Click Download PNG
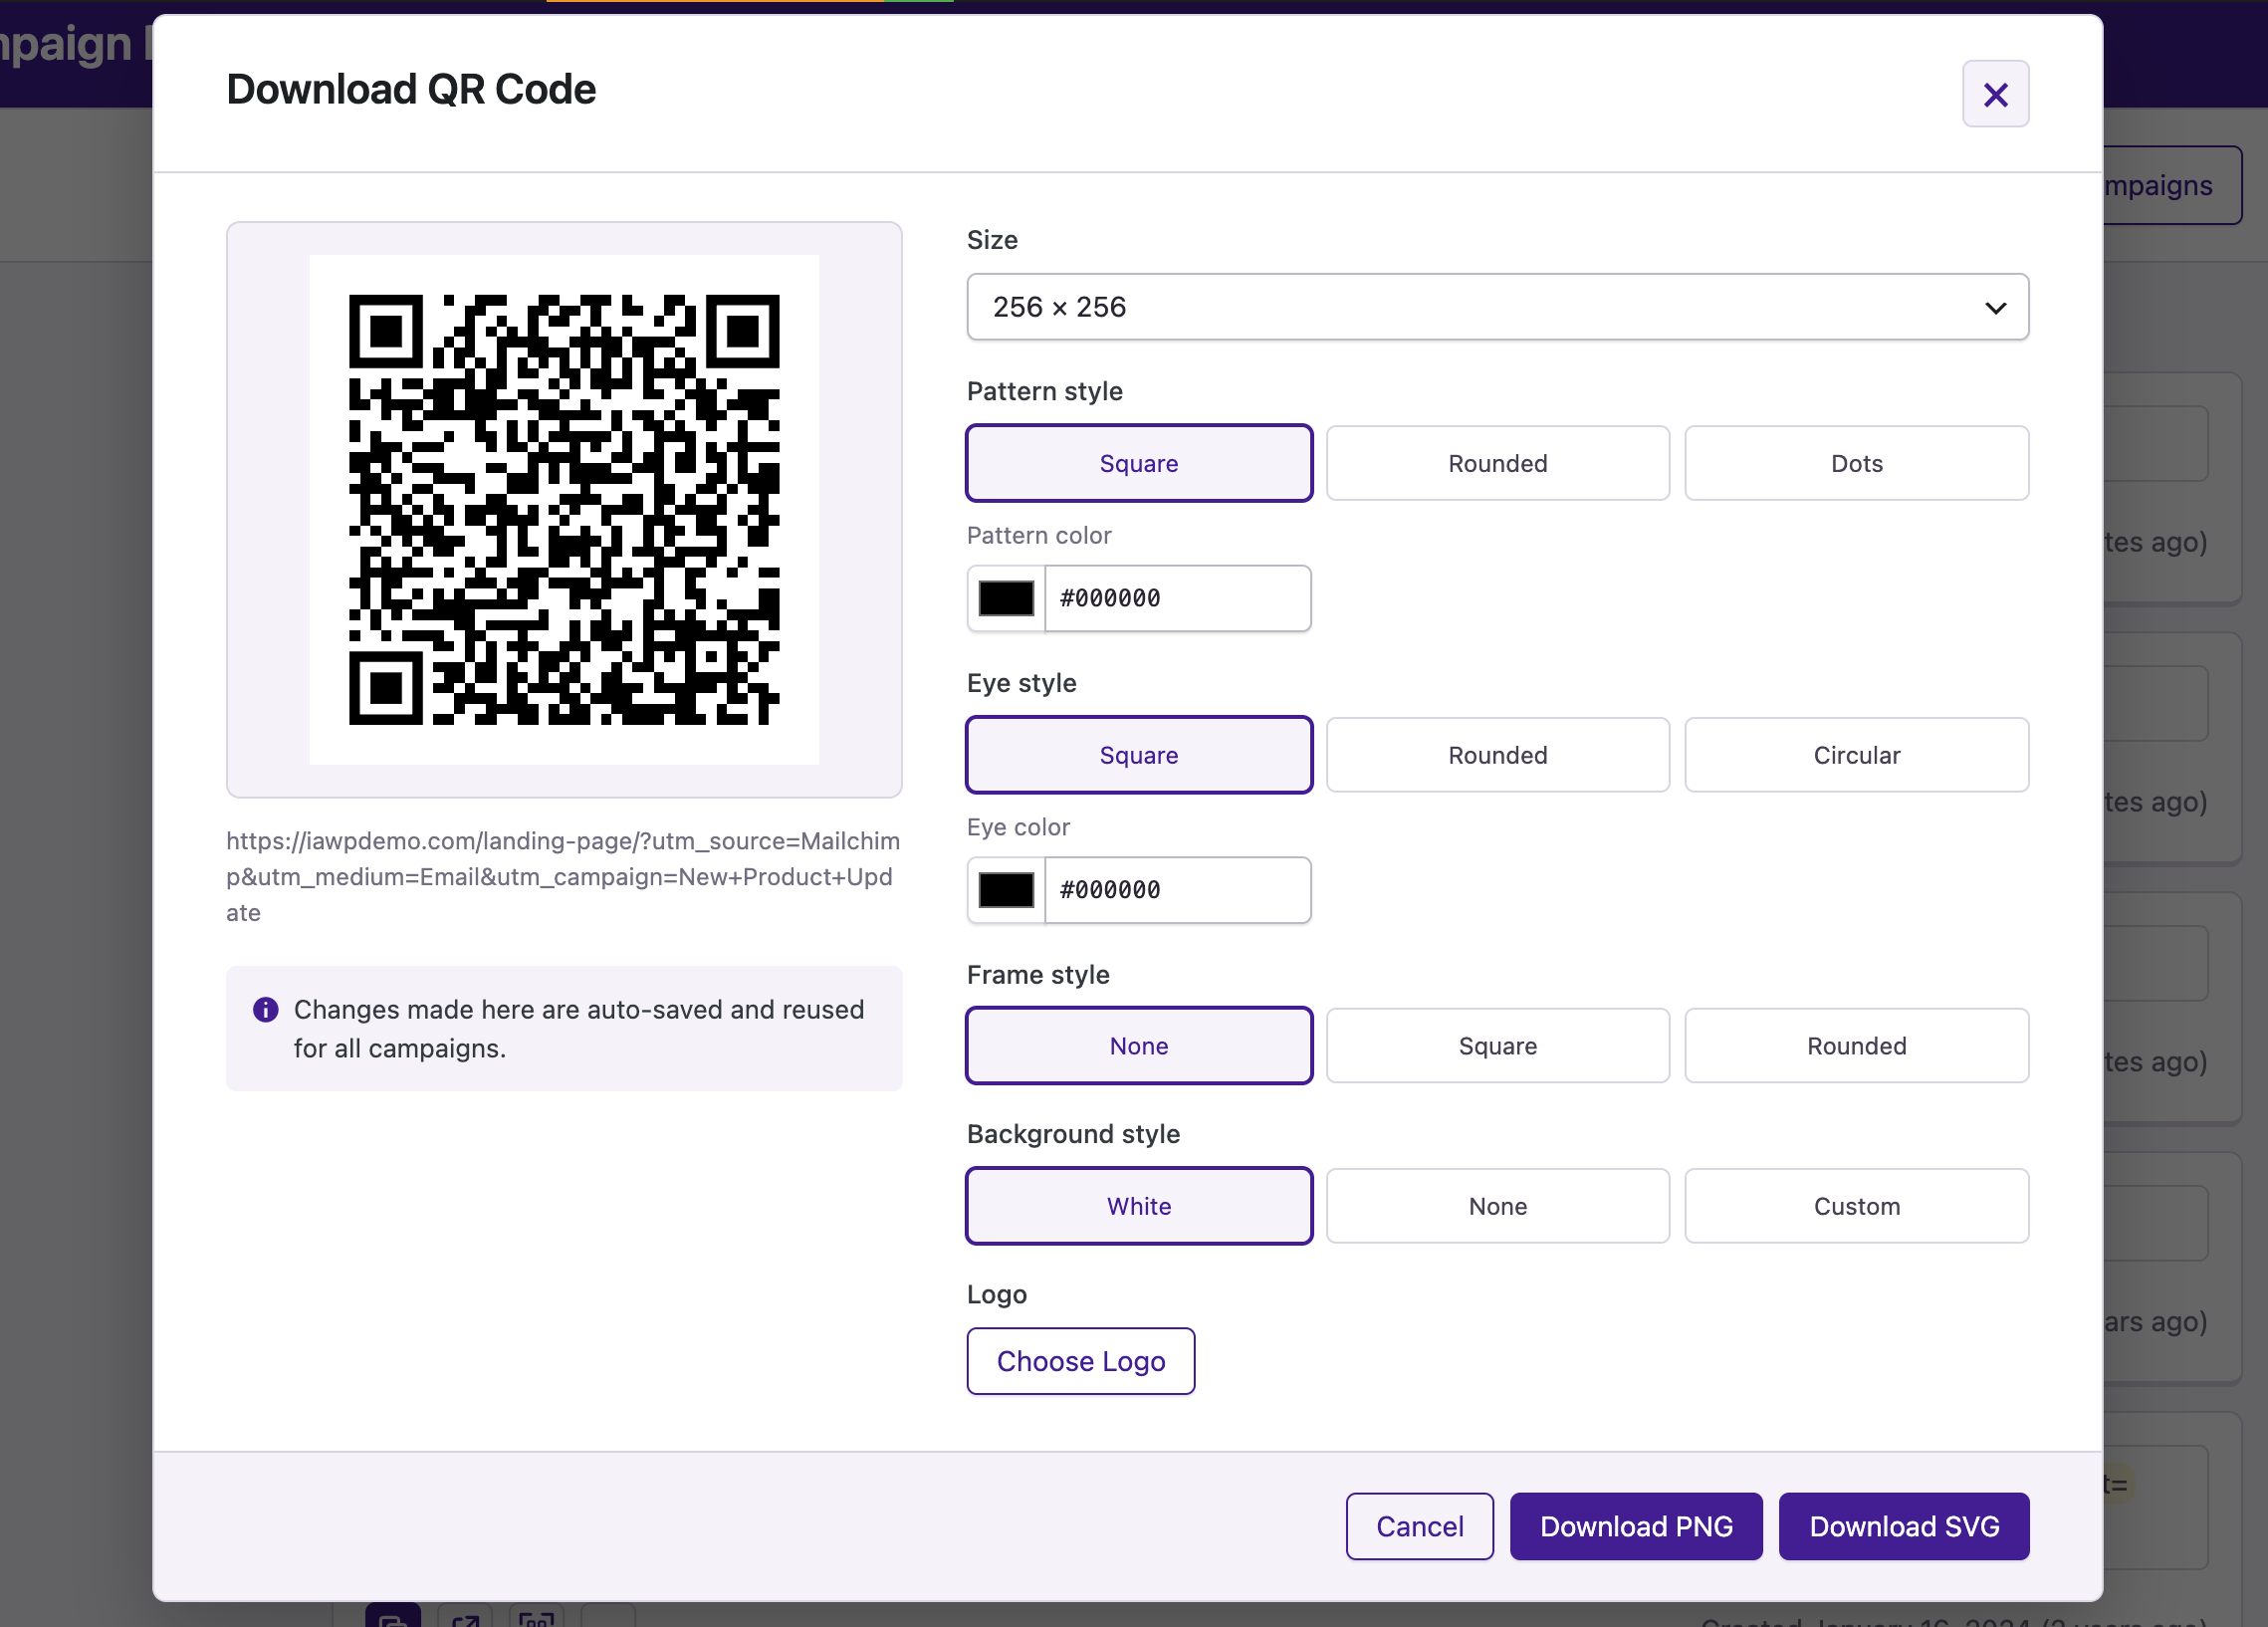 click(x=1635, y=1526)
